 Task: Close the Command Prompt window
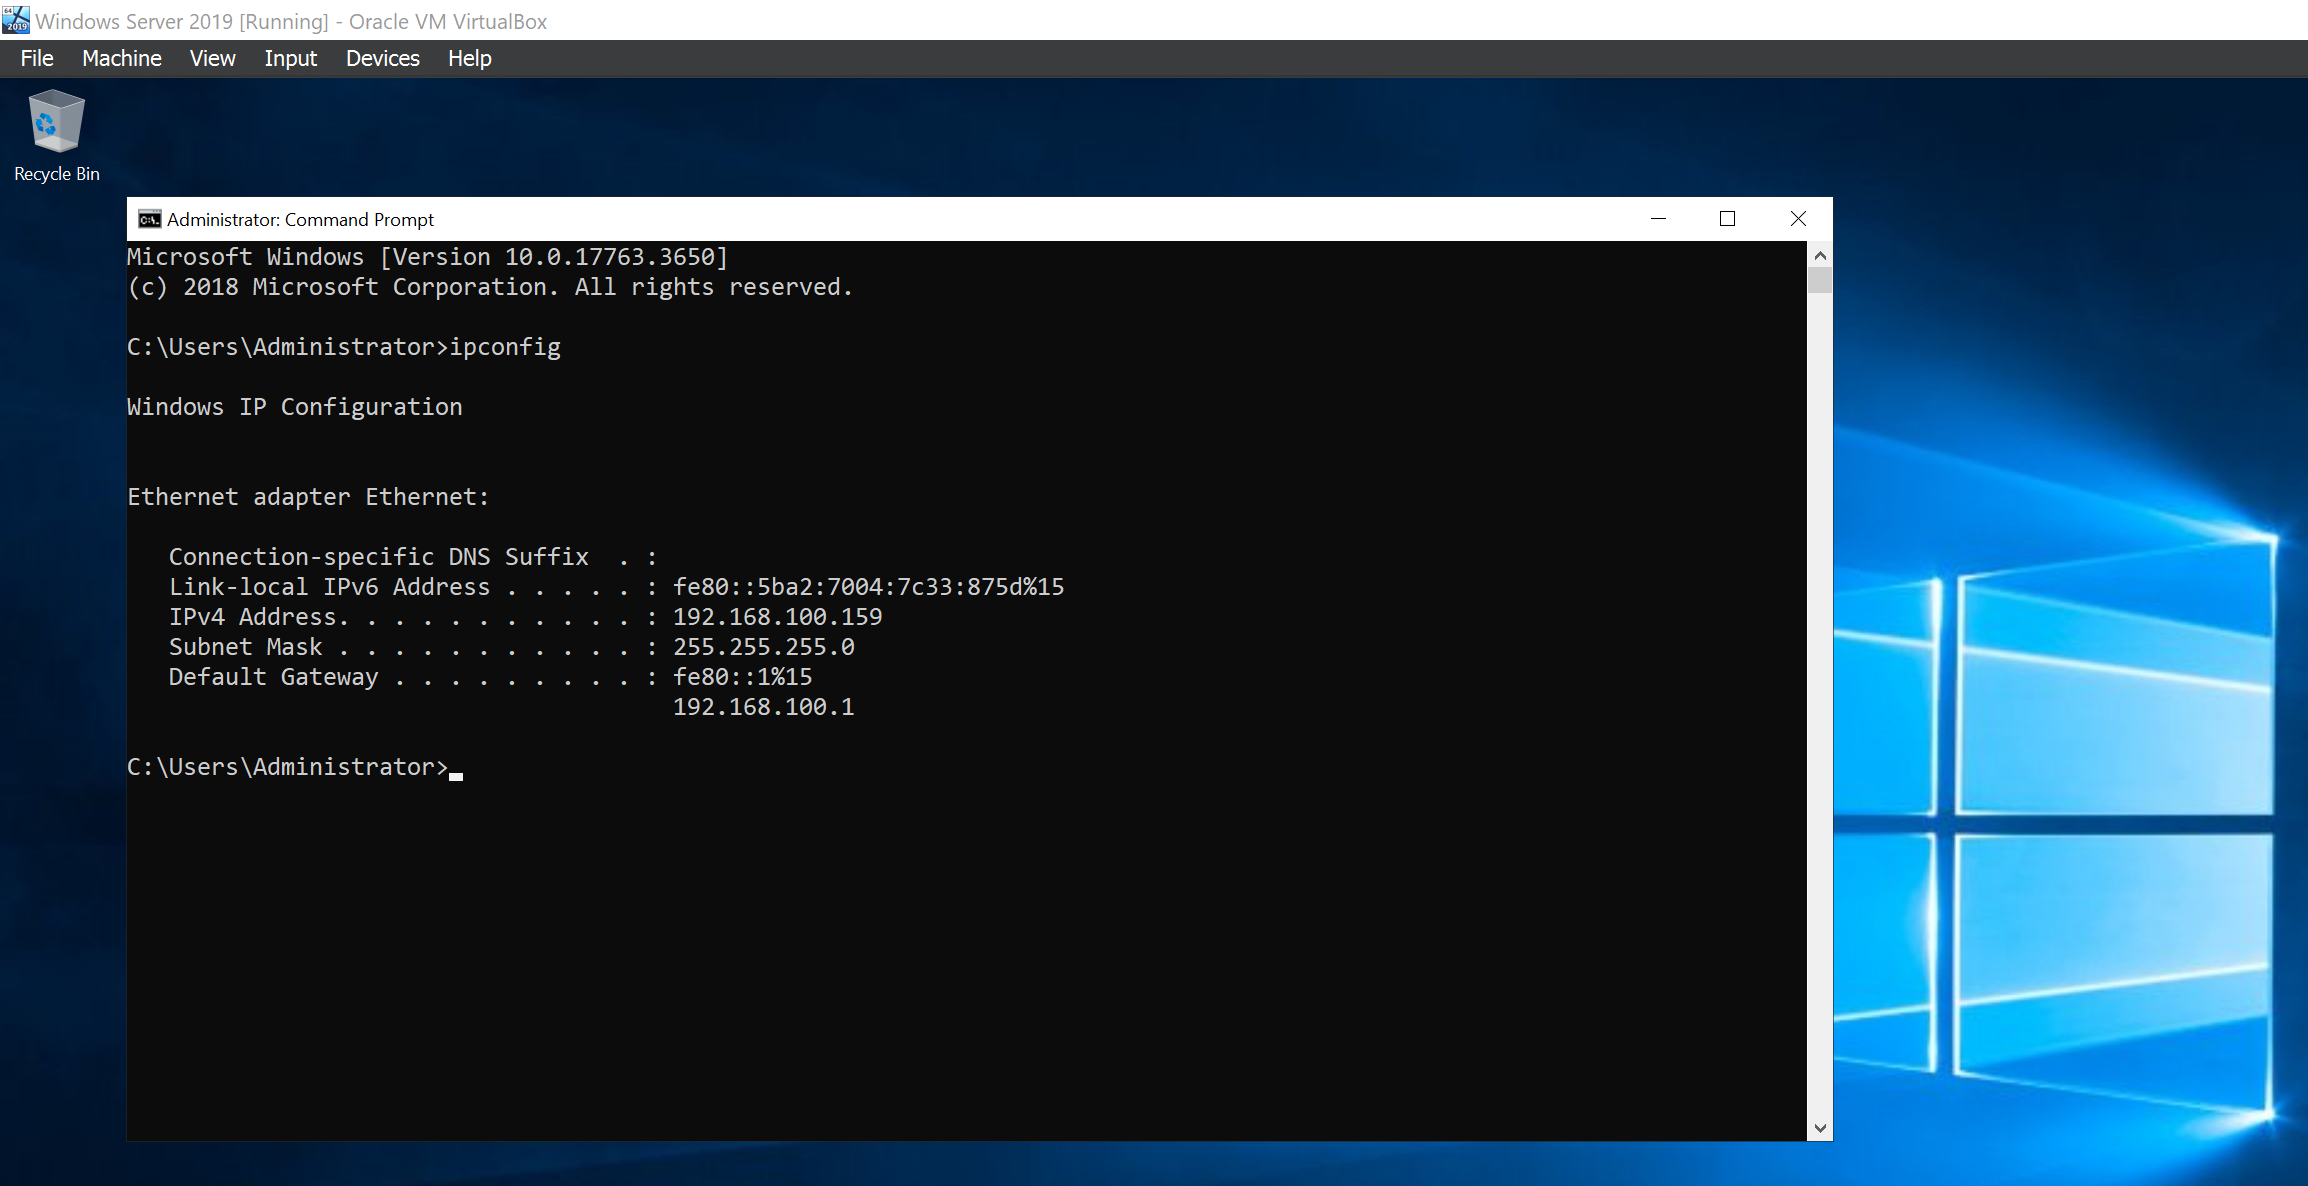click(1798, 219)
